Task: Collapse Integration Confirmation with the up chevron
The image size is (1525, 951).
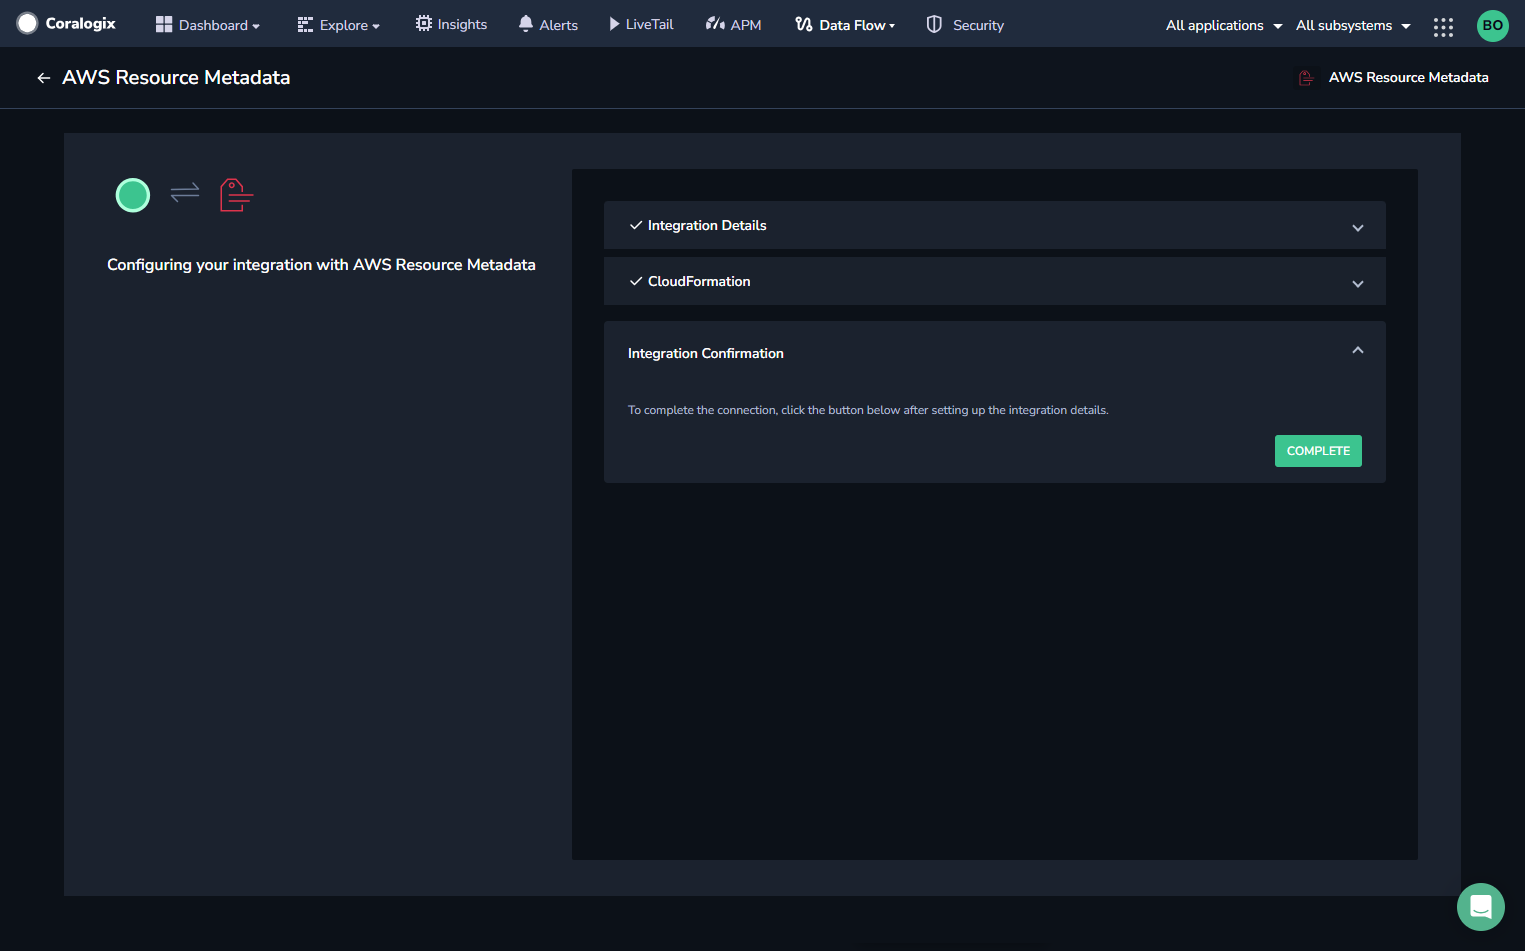Action: coord(1358,350)
